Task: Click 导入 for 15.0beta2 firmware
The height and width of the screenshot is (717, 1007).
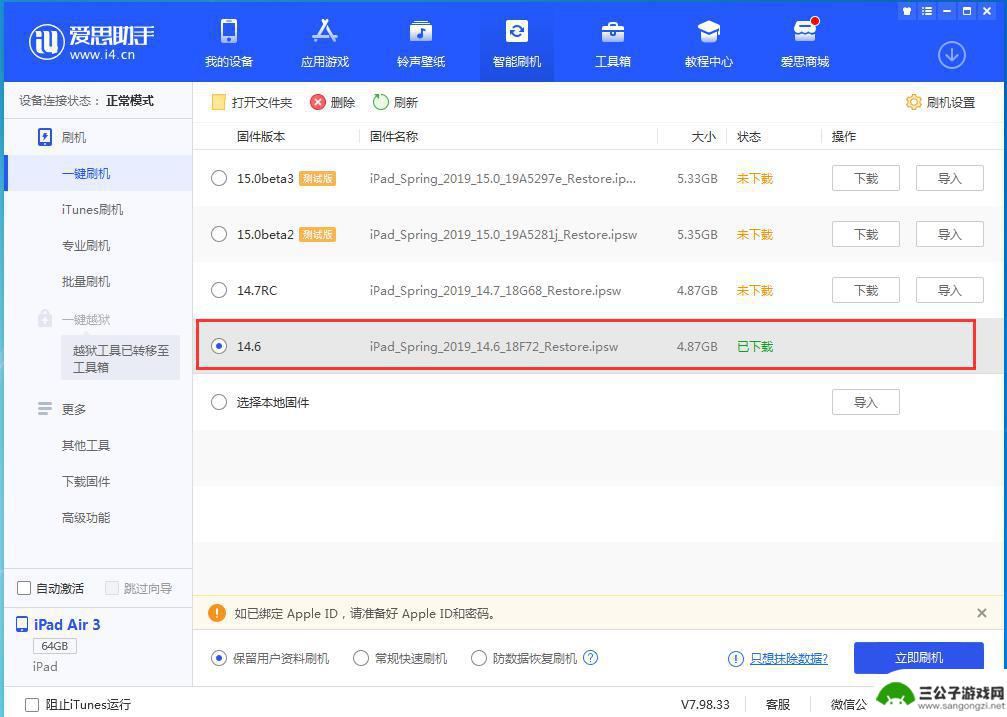Action: (949, 234)
